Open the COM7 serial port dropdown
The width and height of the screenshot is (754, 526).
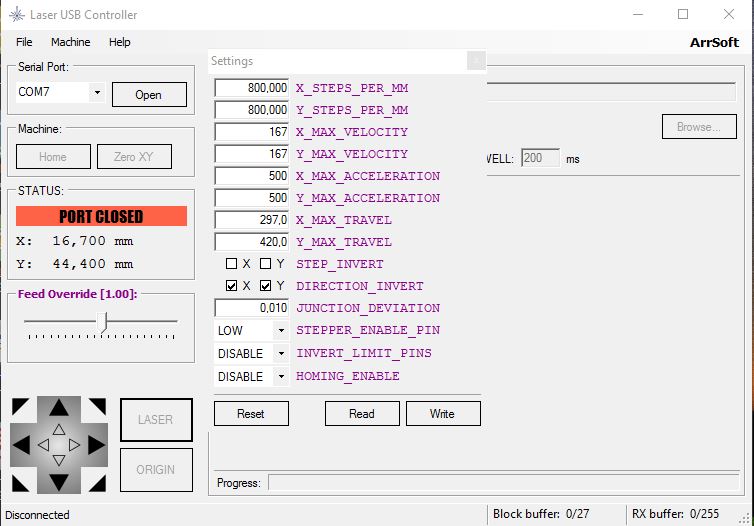[97, 92]
